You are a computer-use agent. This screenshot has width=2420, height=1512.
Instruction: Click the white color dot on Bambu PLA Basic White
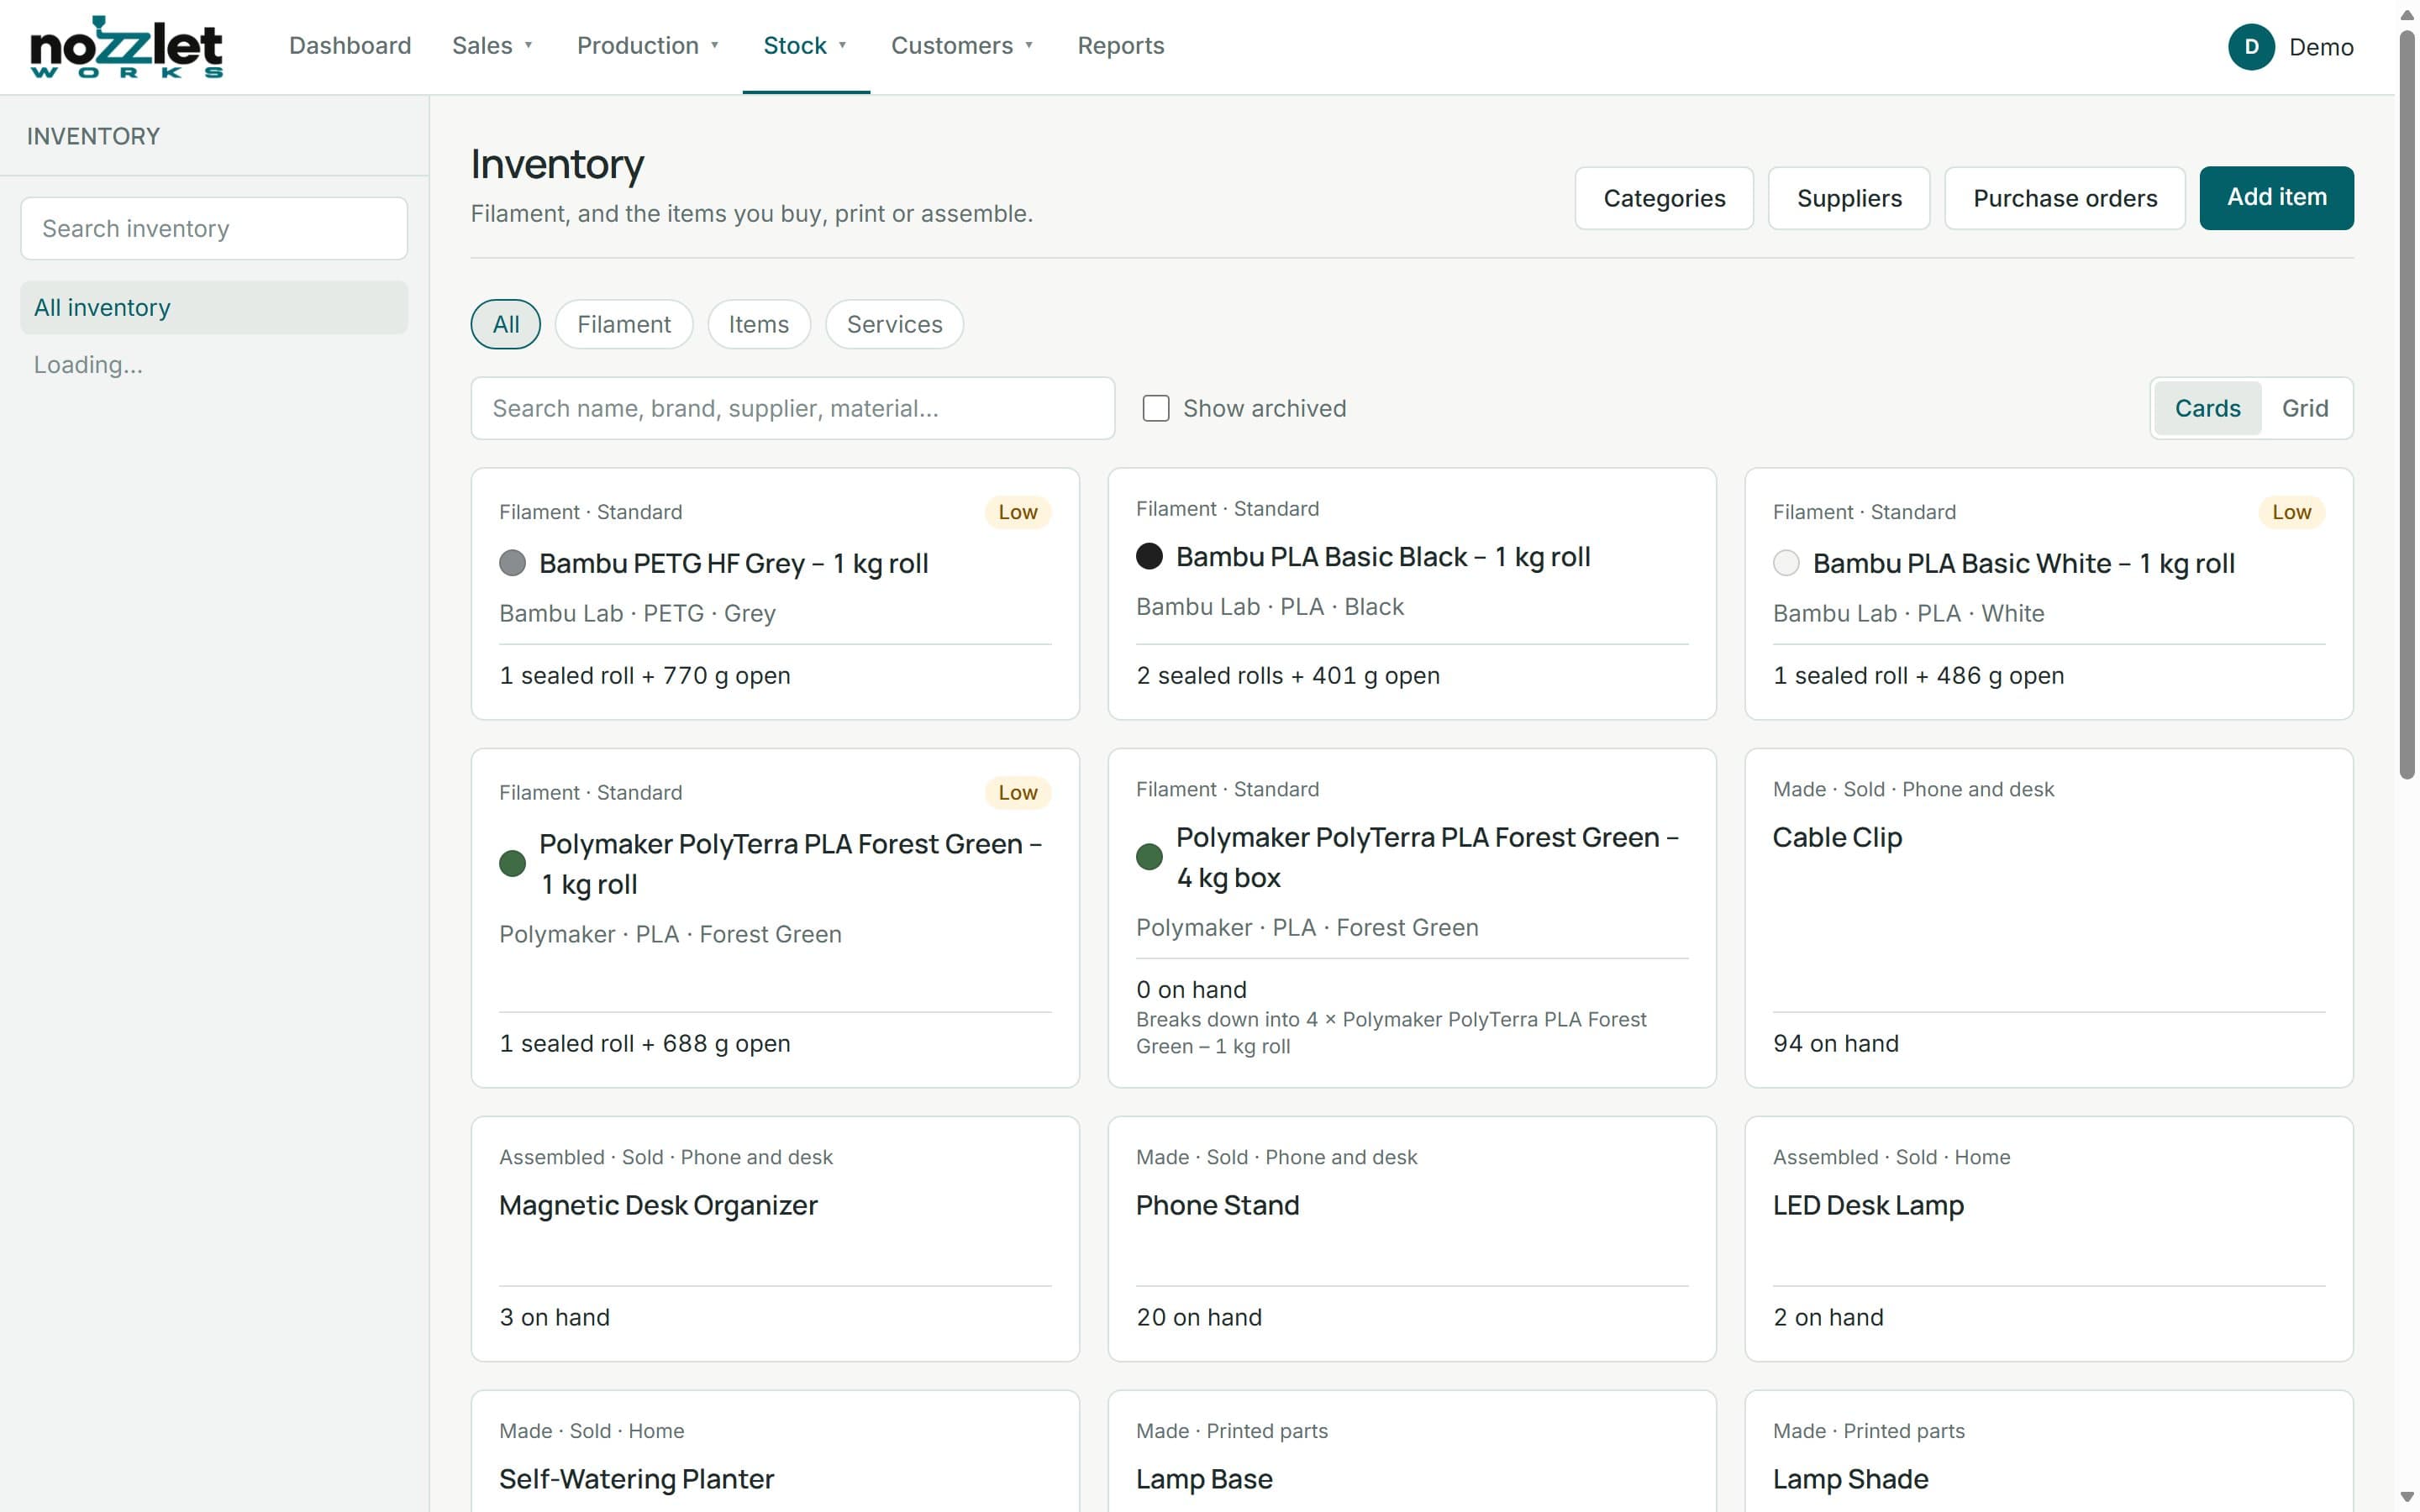(x=1786, y=563)
